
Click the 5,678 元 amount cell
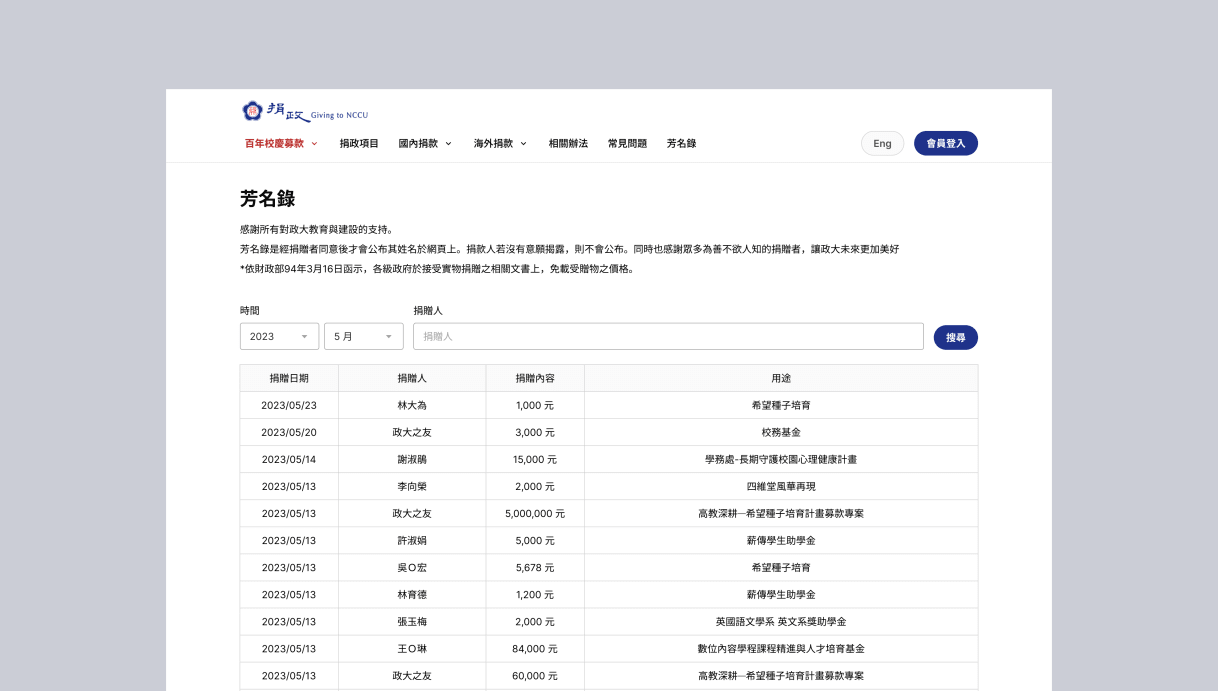(x=535, y=567)
